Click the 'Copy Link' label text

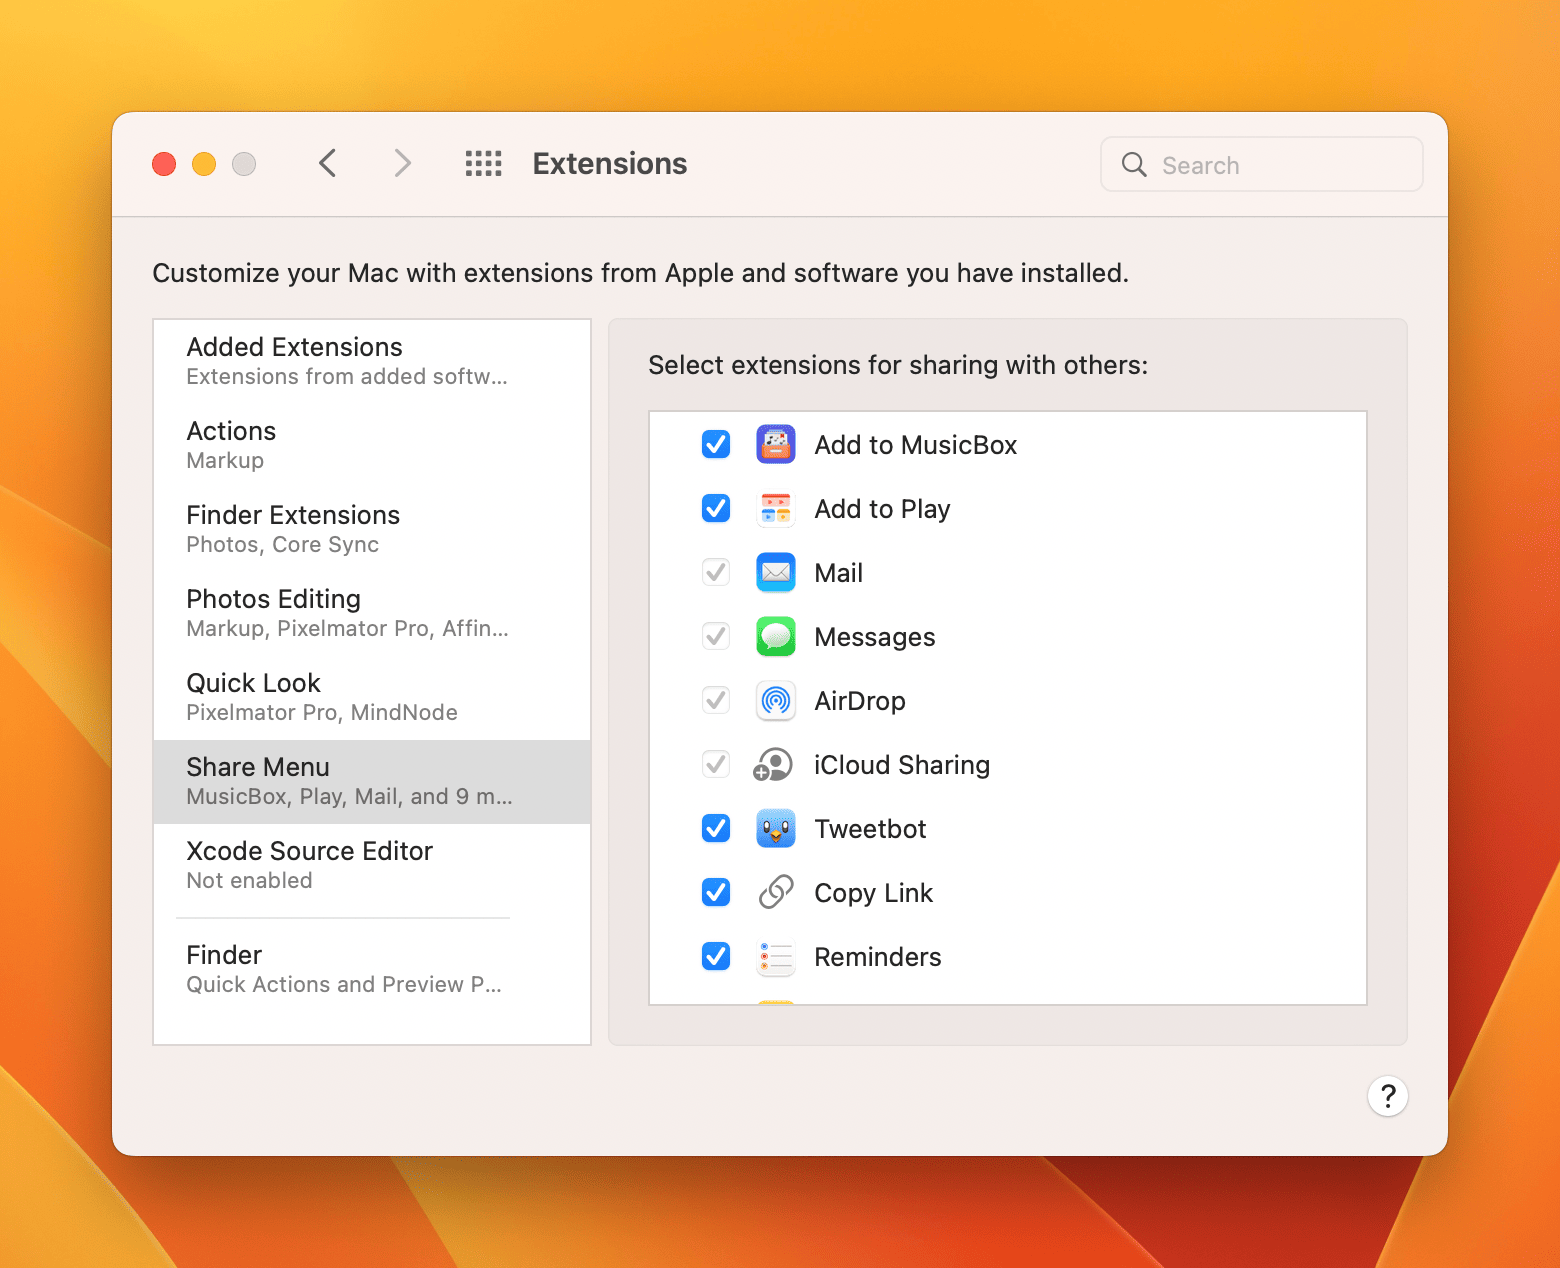[x=873, y=893]
